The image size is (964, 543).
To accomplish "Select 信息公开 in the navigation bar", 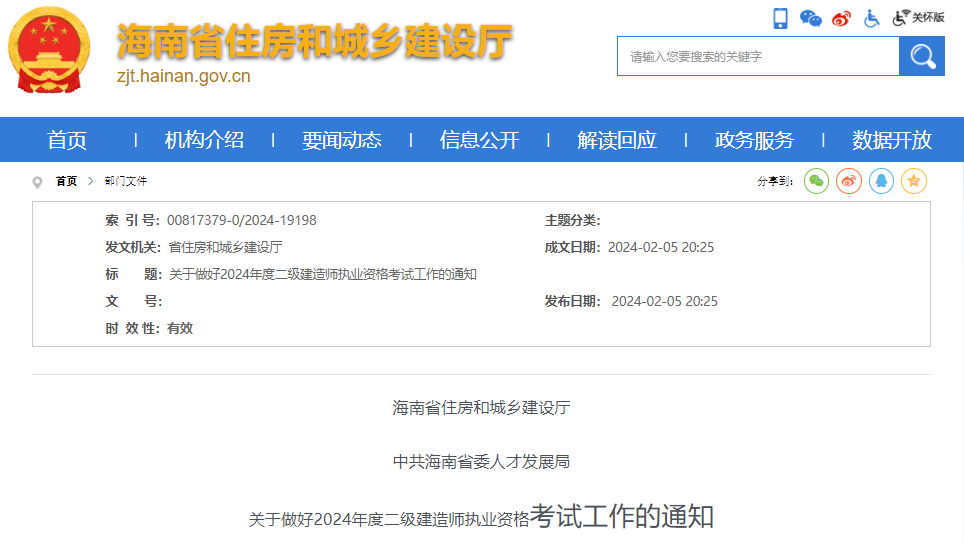I will pos(479,140).
